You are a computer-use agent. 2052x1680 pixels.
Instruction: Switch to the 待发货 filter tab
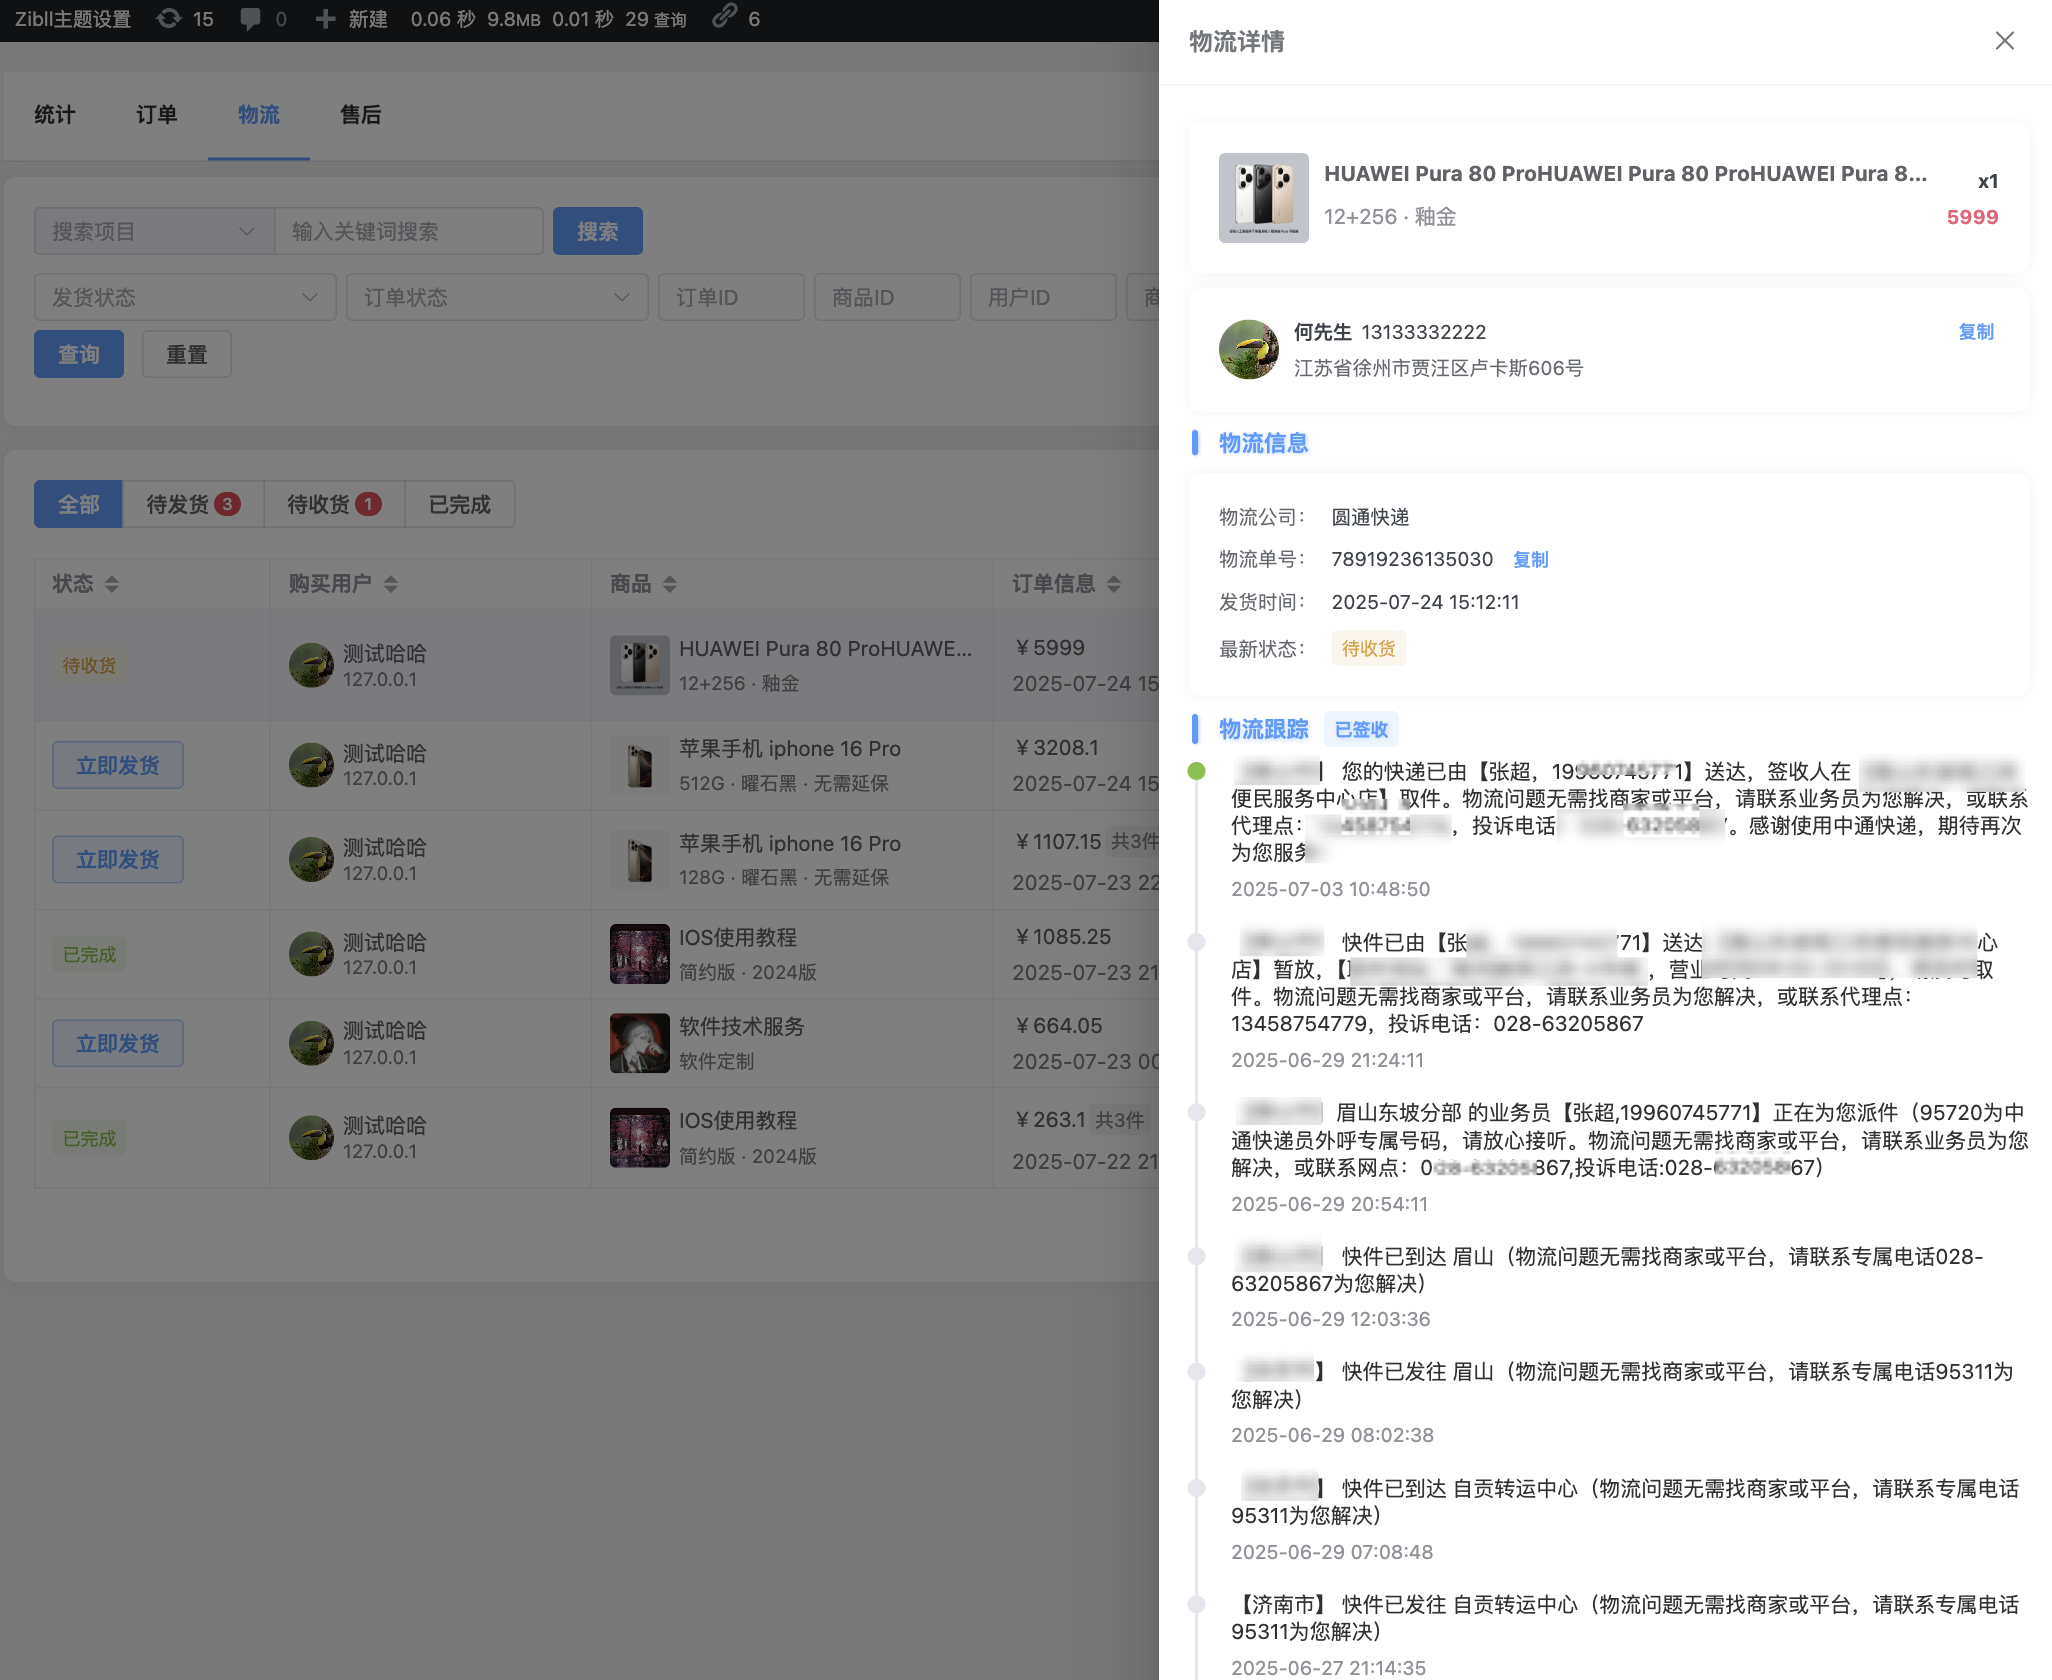(192, 504)
